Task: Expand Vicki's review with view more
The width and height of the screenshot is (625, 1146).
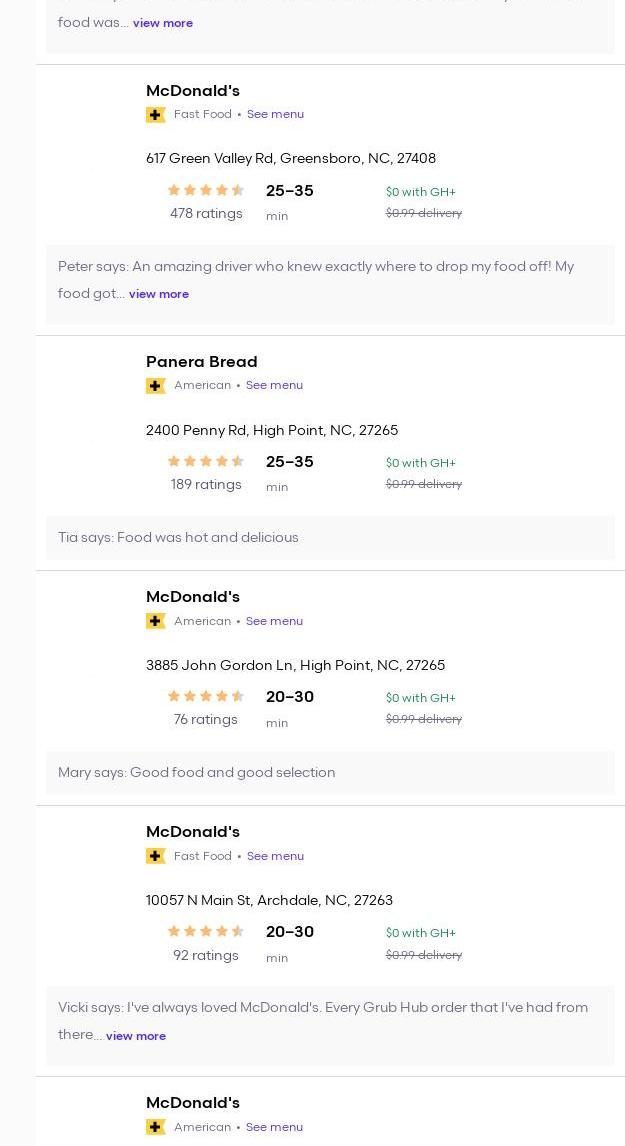Action: 136,1036
